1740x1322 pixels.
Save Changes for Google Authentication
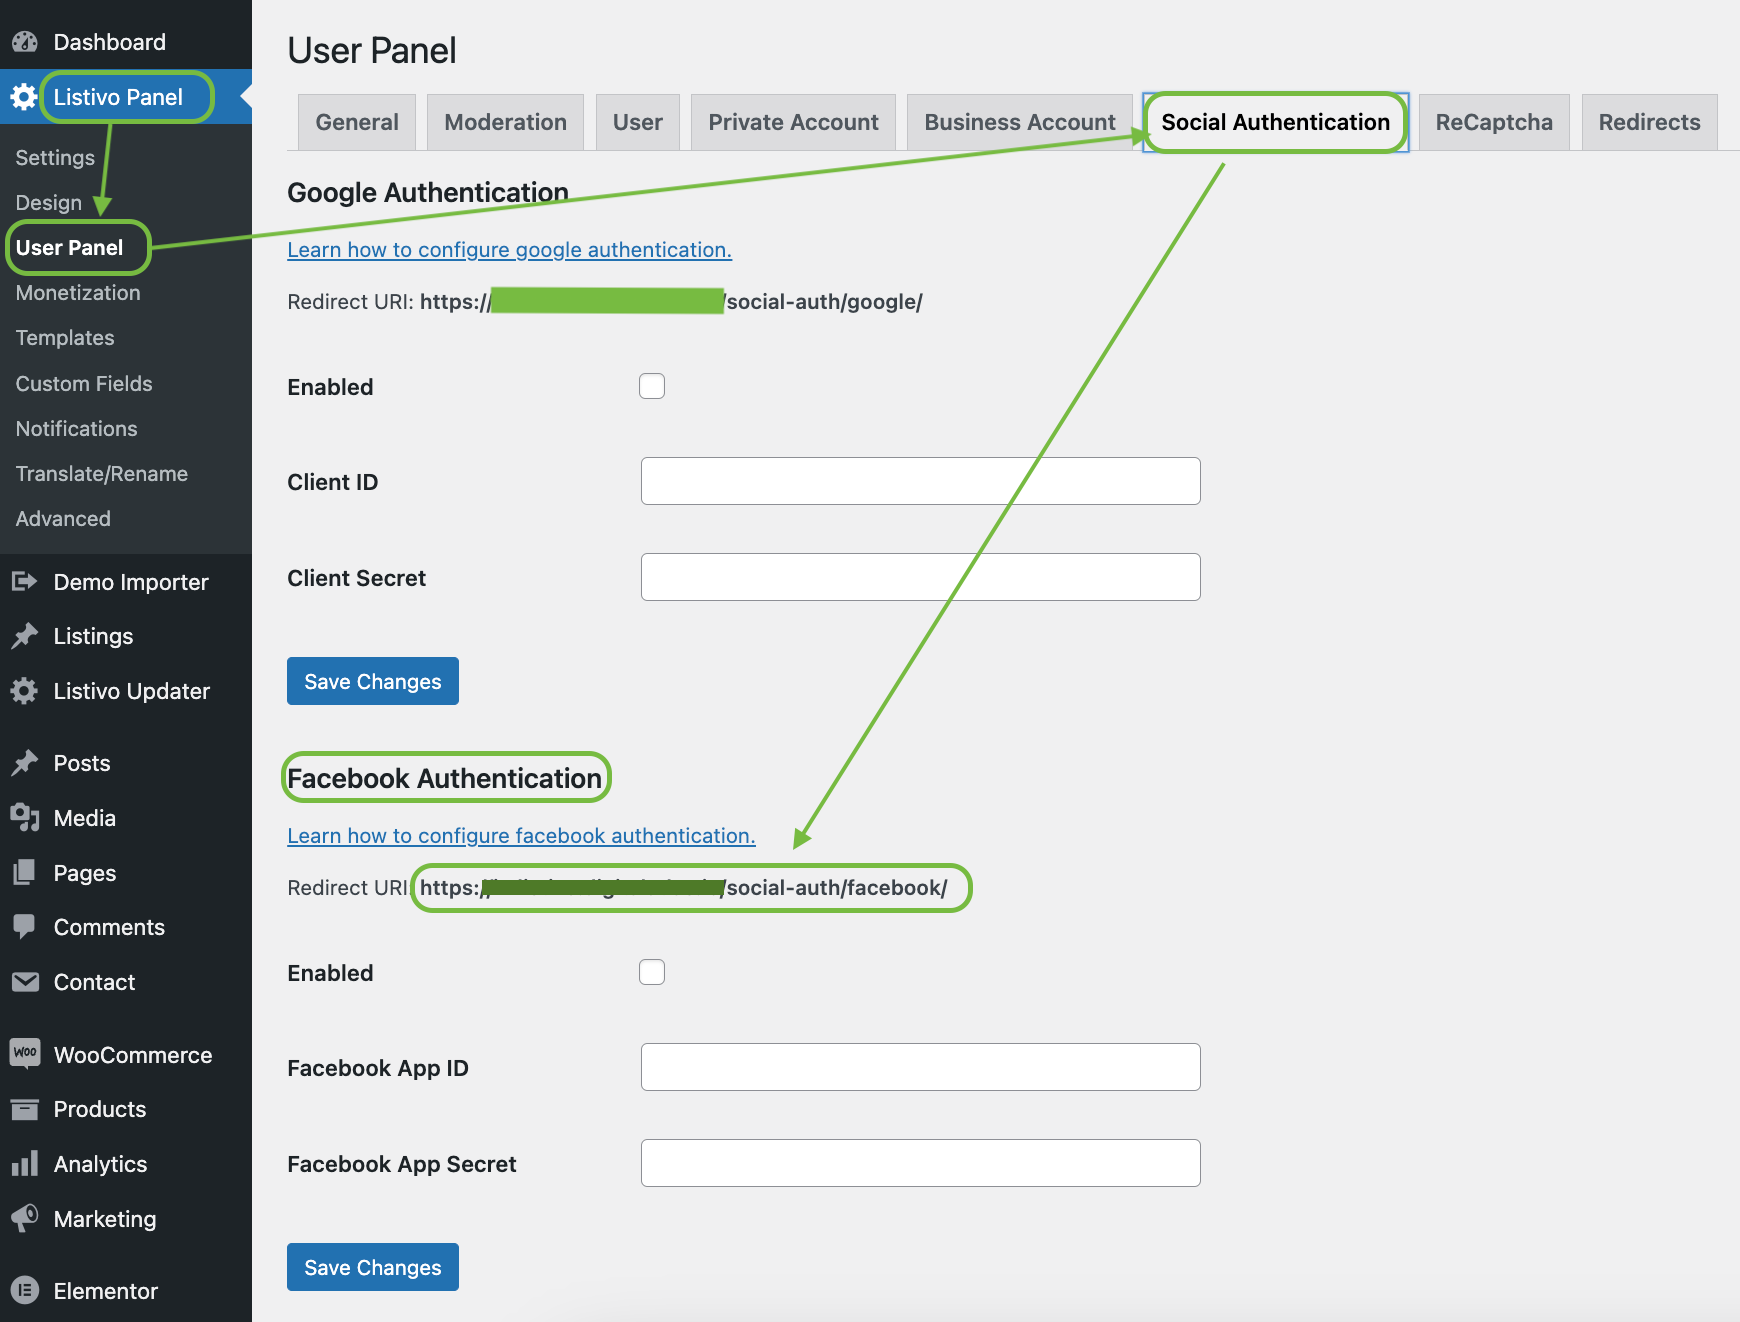[x=373, y=681]
